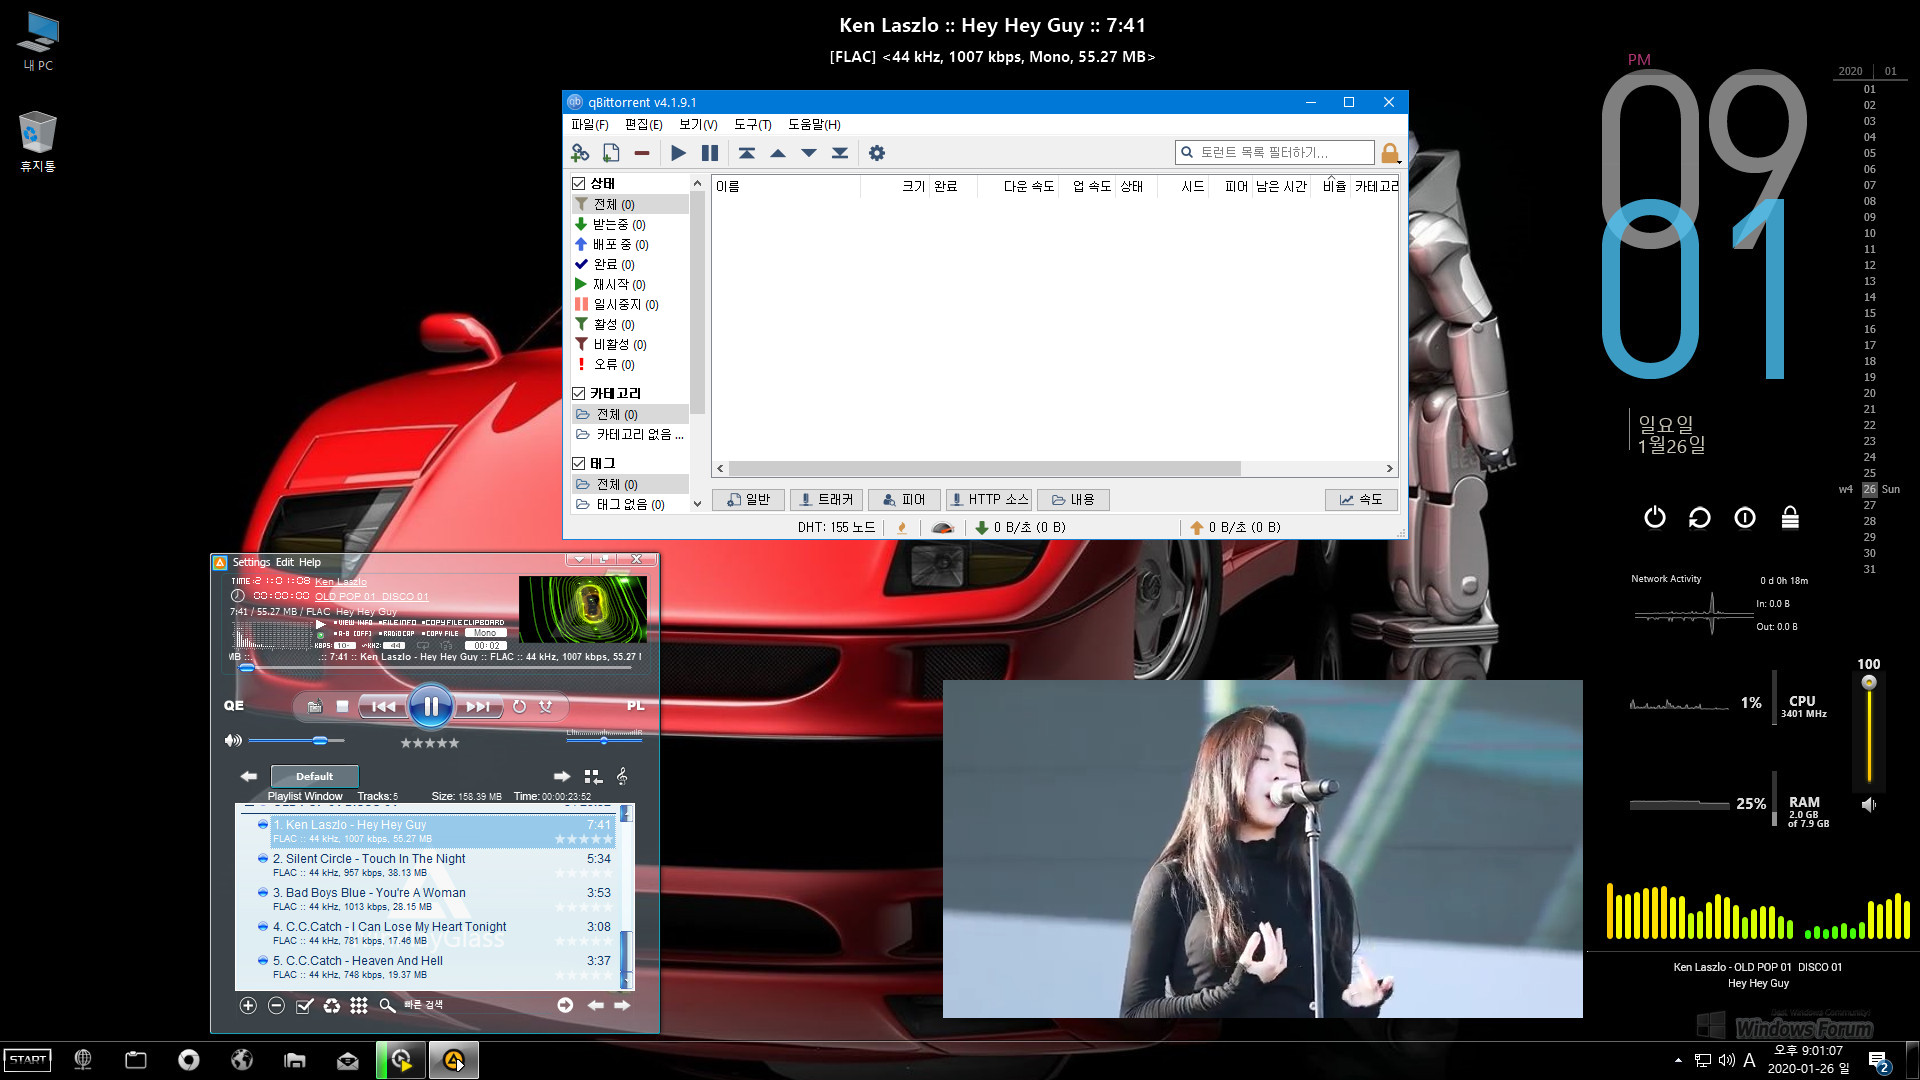This screenshot has width=1920, height=1080.
Task: Move torrent up in queue
Action: click(x=777, y=153)
